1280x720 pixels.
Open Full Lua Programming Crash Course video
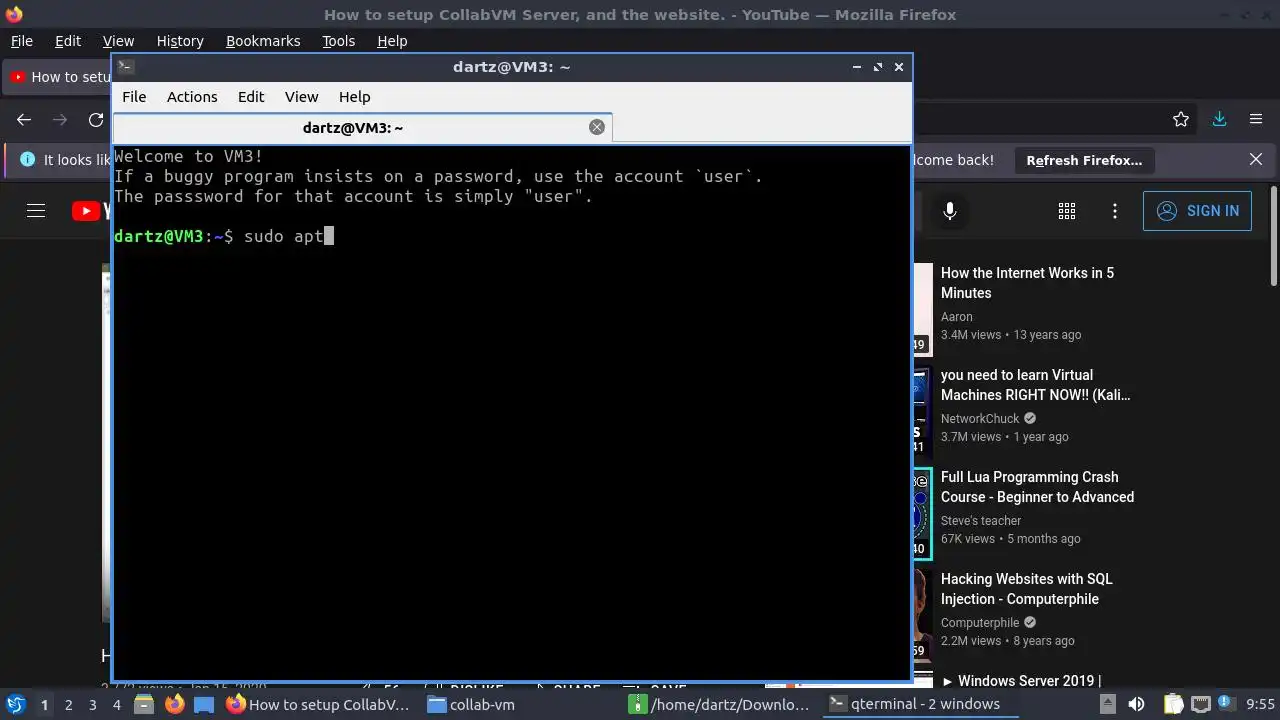[1037, 487]
